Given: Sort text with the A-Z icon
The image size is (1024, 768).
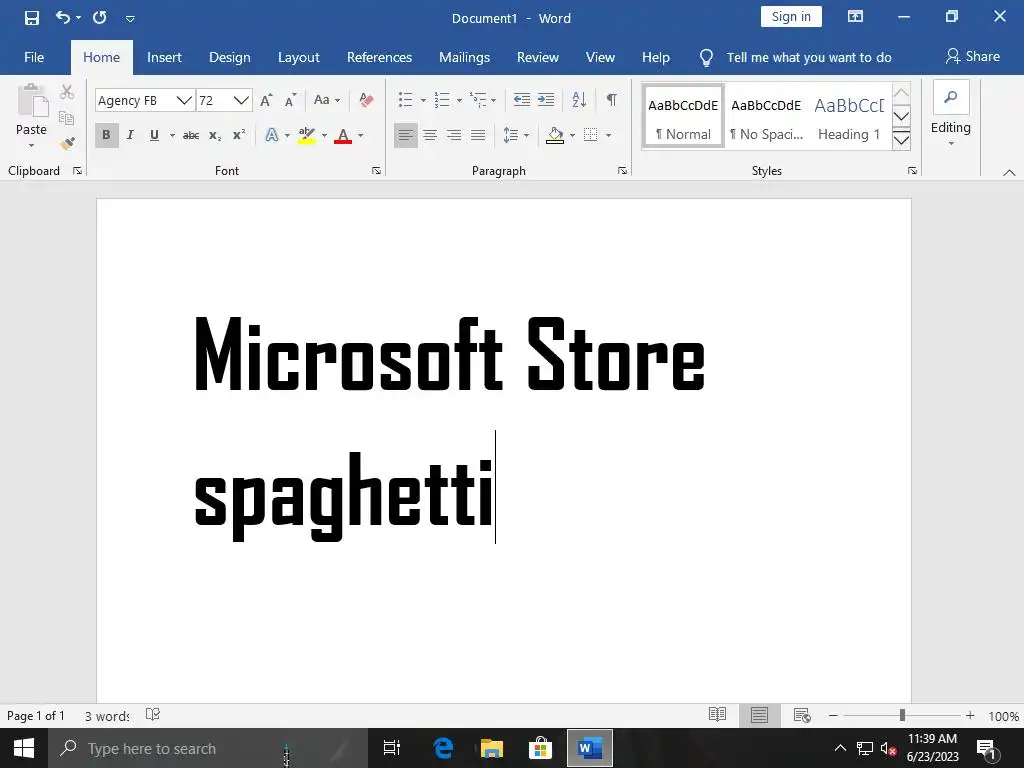Looking at the screenshot, I should (x=579, y=100).
